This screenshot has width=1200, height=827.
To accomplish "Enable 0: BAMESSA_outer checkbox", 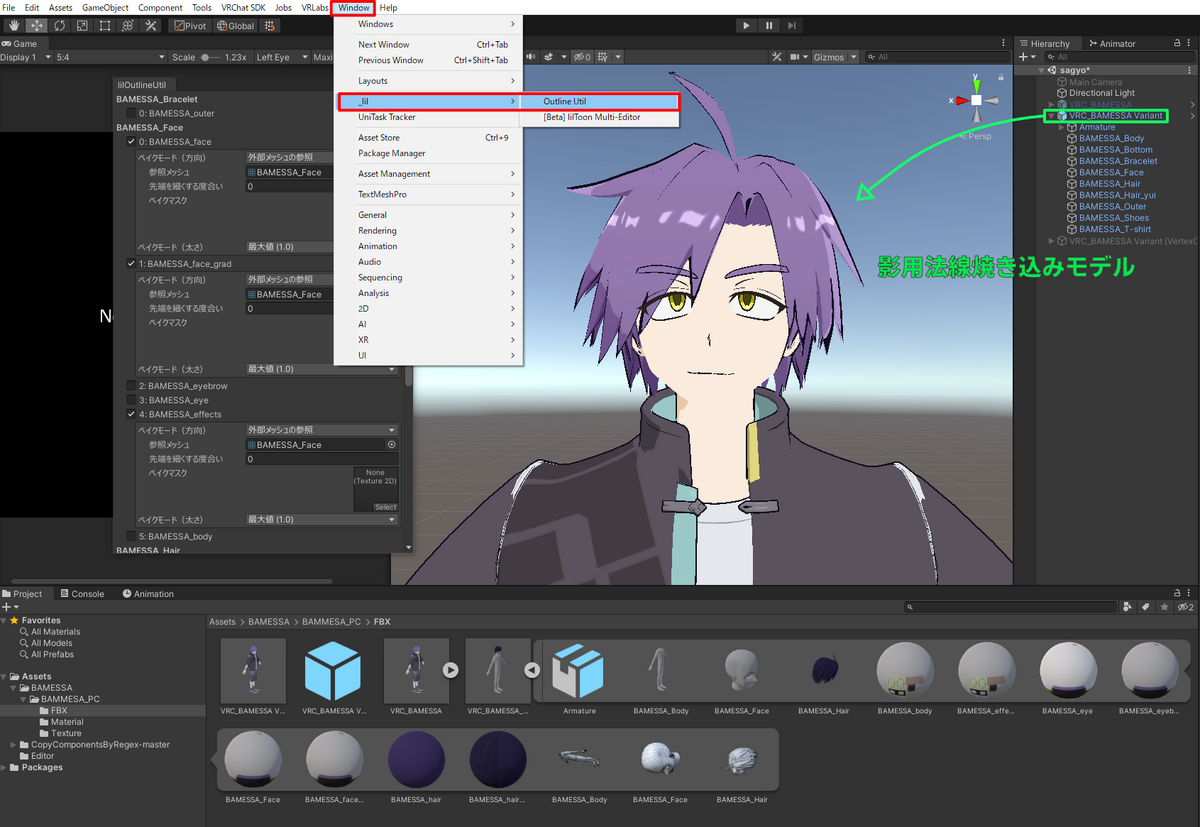I will [131, 113].
